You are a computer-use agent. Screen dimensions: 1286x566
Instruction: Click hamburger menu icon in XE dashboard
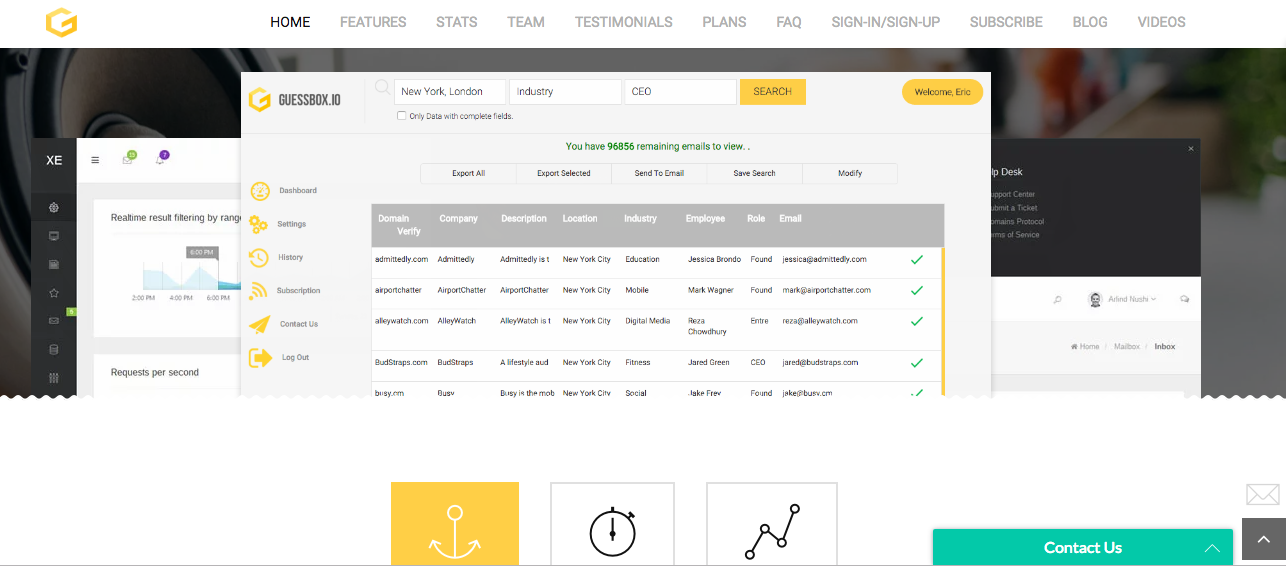coord(95,160)
